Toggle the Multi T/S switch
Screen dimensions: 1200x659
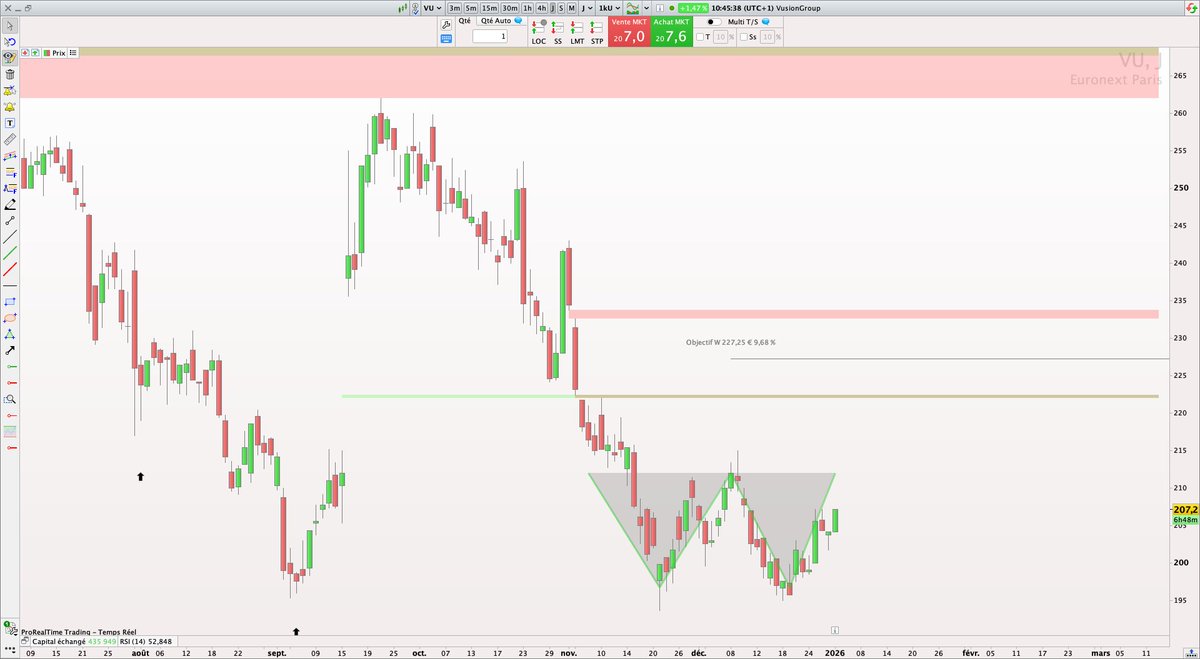click(715, 22)
